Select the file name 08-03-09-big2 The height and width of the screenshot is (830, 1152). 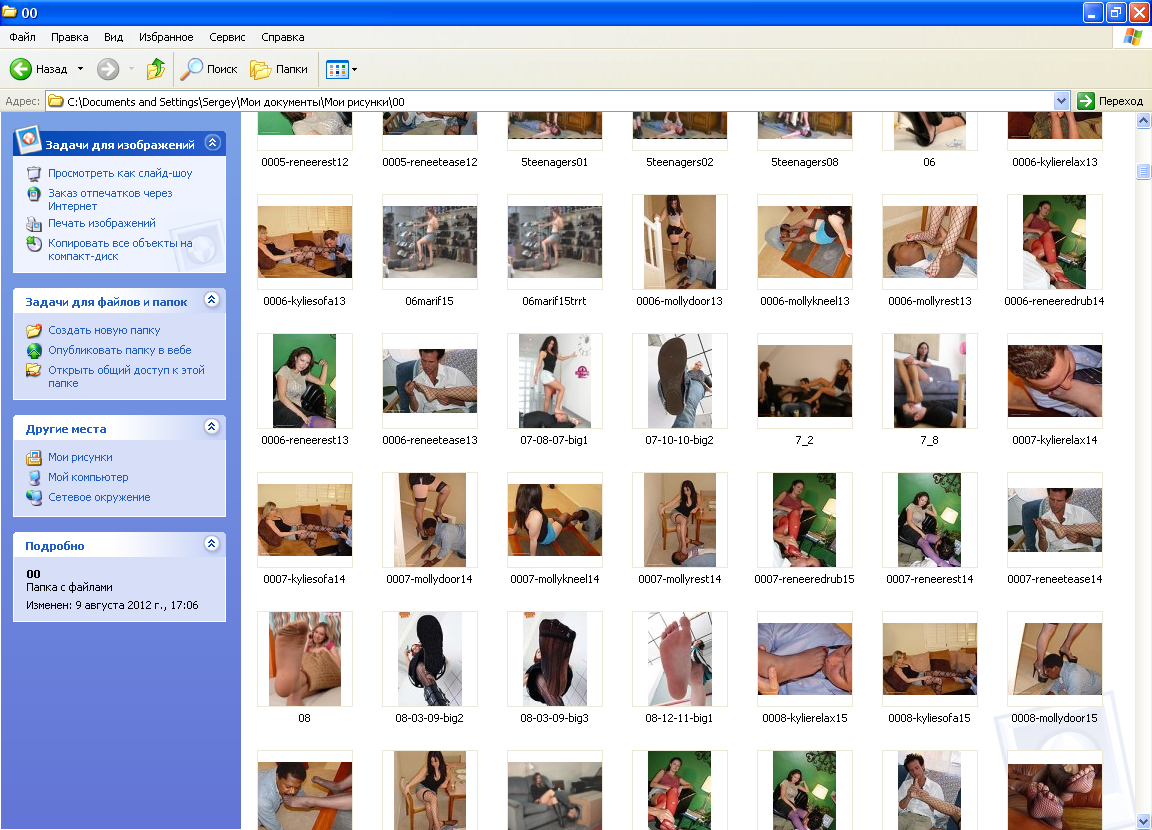(430, 718)
